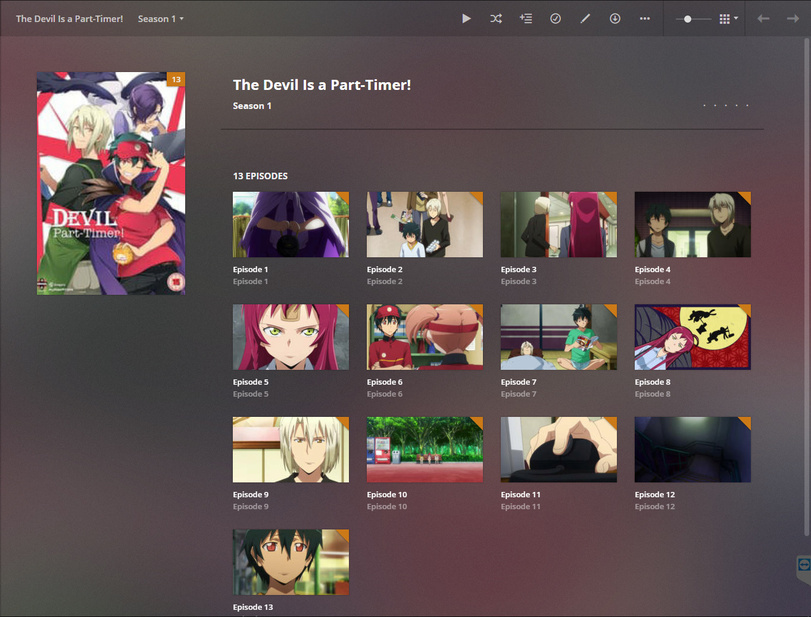The height and width of the screenshot is (617, 811).
Task: Click the season poster artwork
Action: [x=111, y=183]
